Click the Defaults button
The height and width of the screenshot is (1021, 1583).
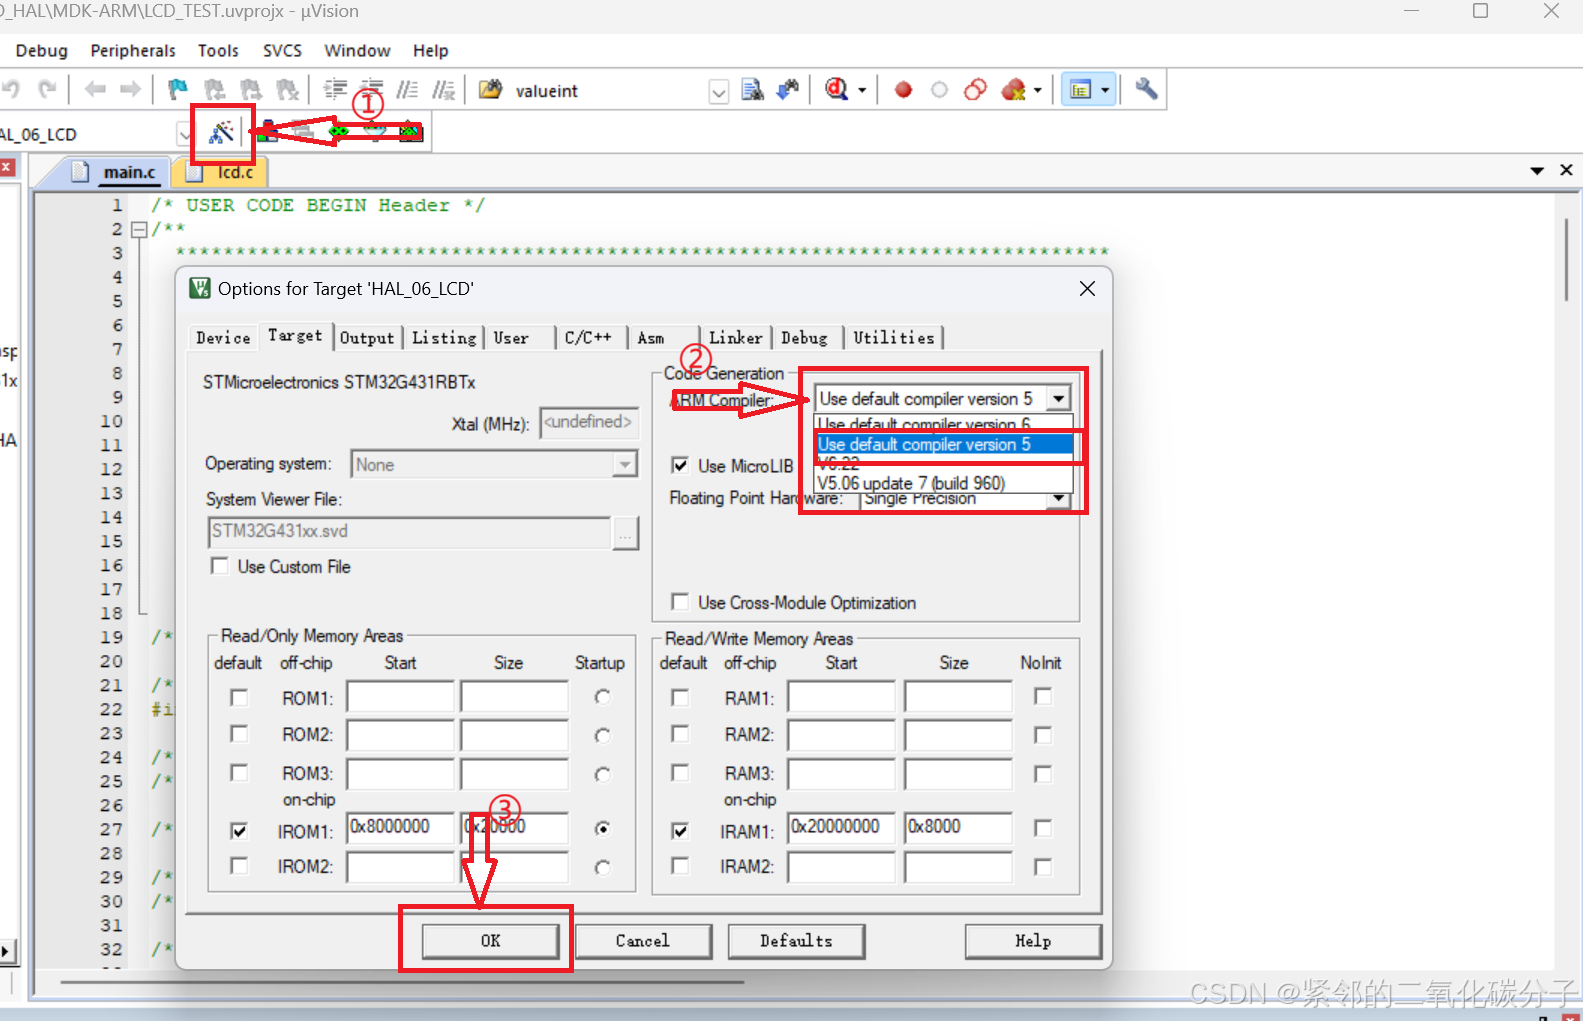click(x=796, y=941)
